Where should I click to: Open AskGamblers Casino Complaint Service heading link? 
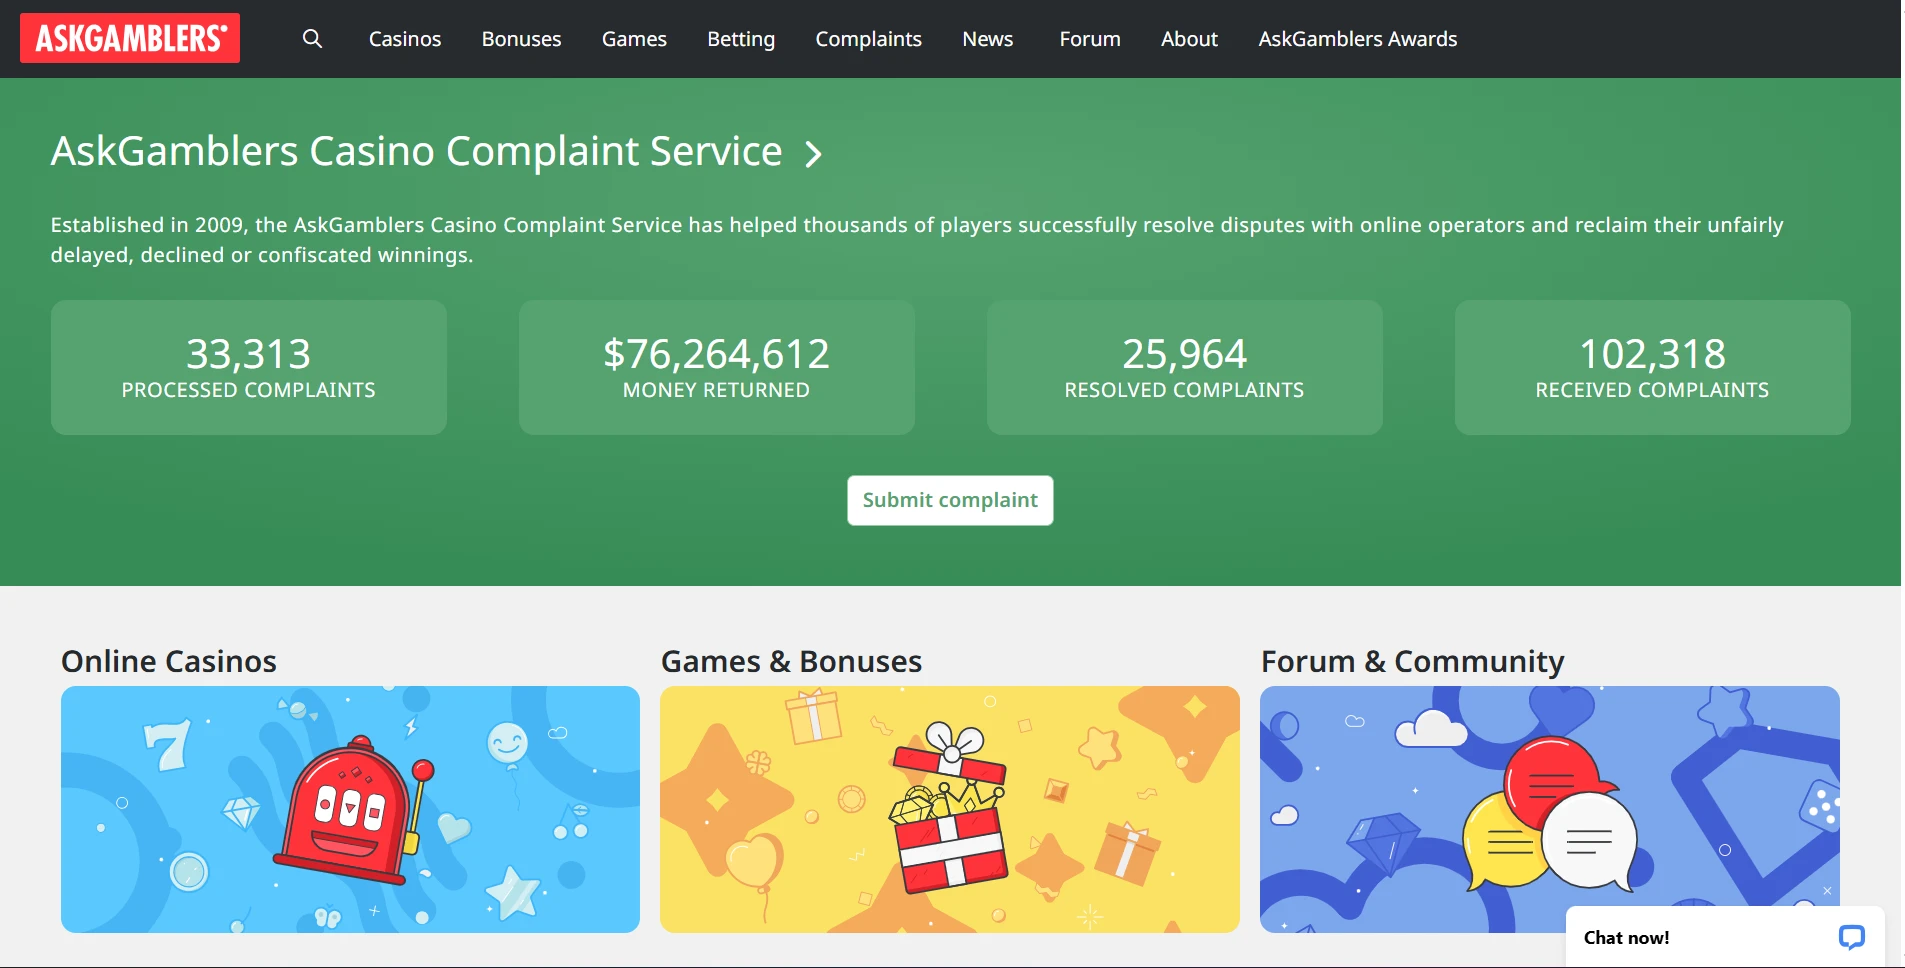point(416,151)
